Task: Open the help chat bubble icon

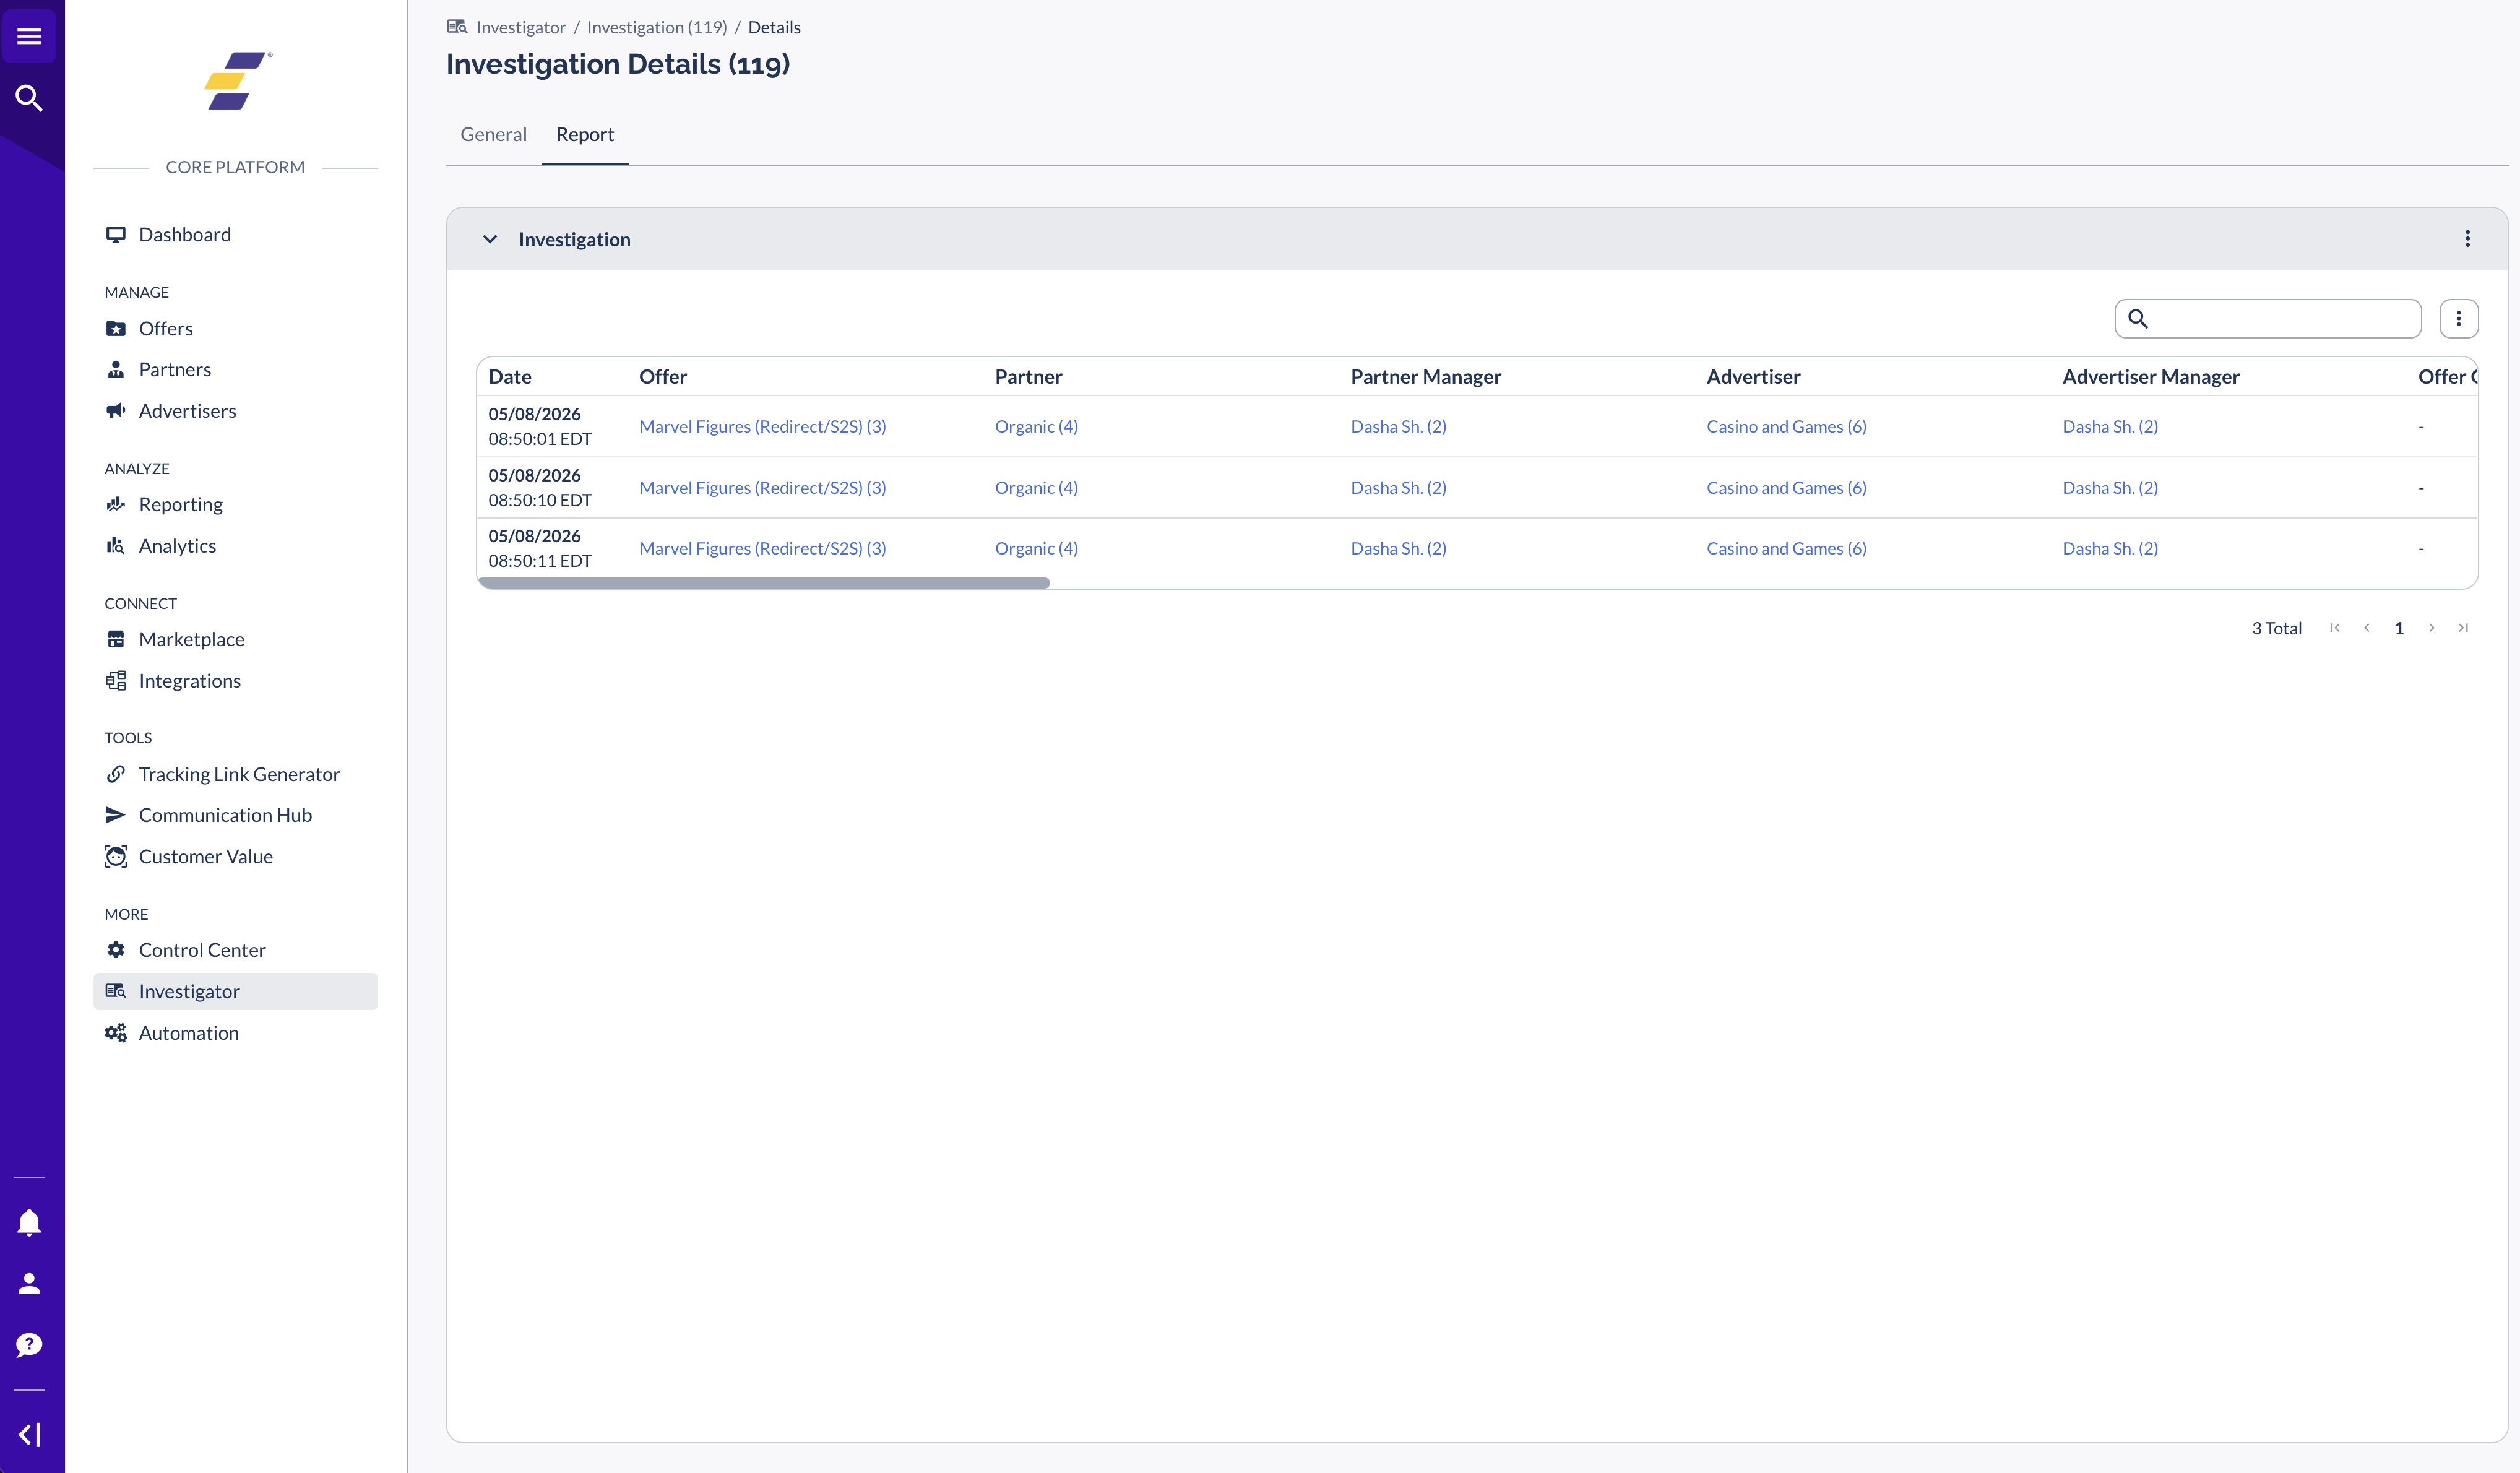Action: click(x=29, y=1345)
